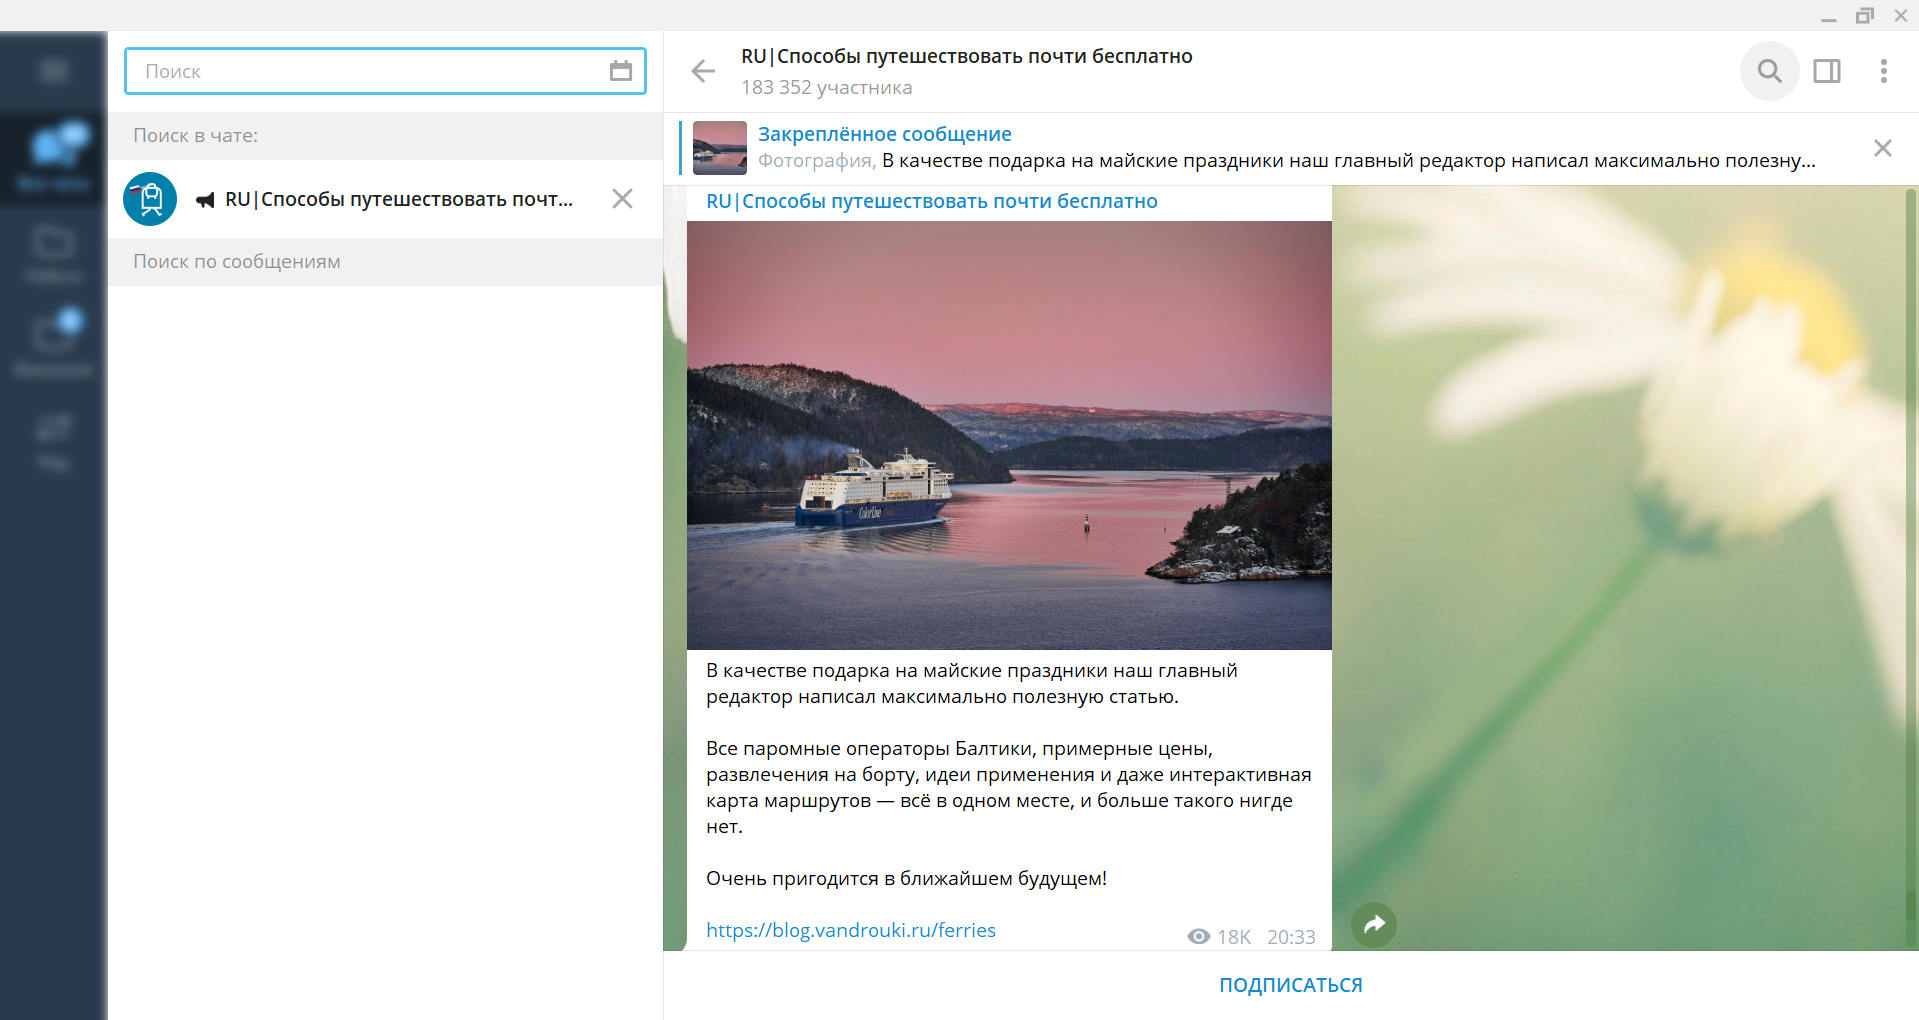Click the channel name link above the photo

(931, 201)
